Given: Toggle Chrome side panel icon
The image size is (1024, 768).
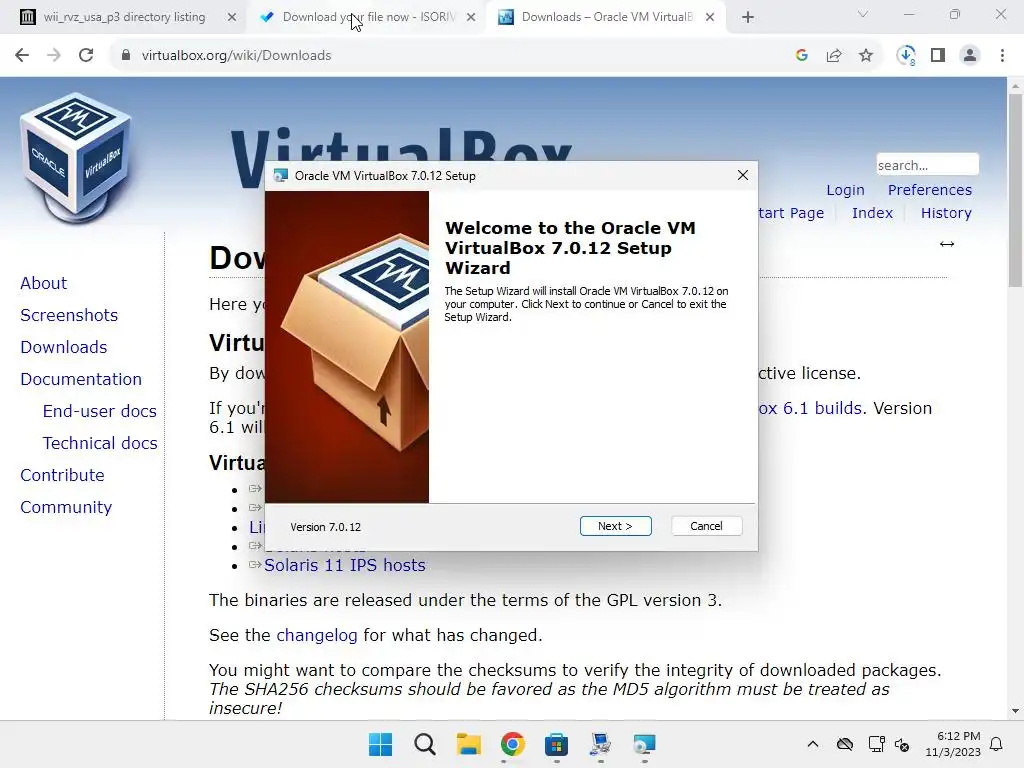Looking at the screenshot, I should pos(938,56).
